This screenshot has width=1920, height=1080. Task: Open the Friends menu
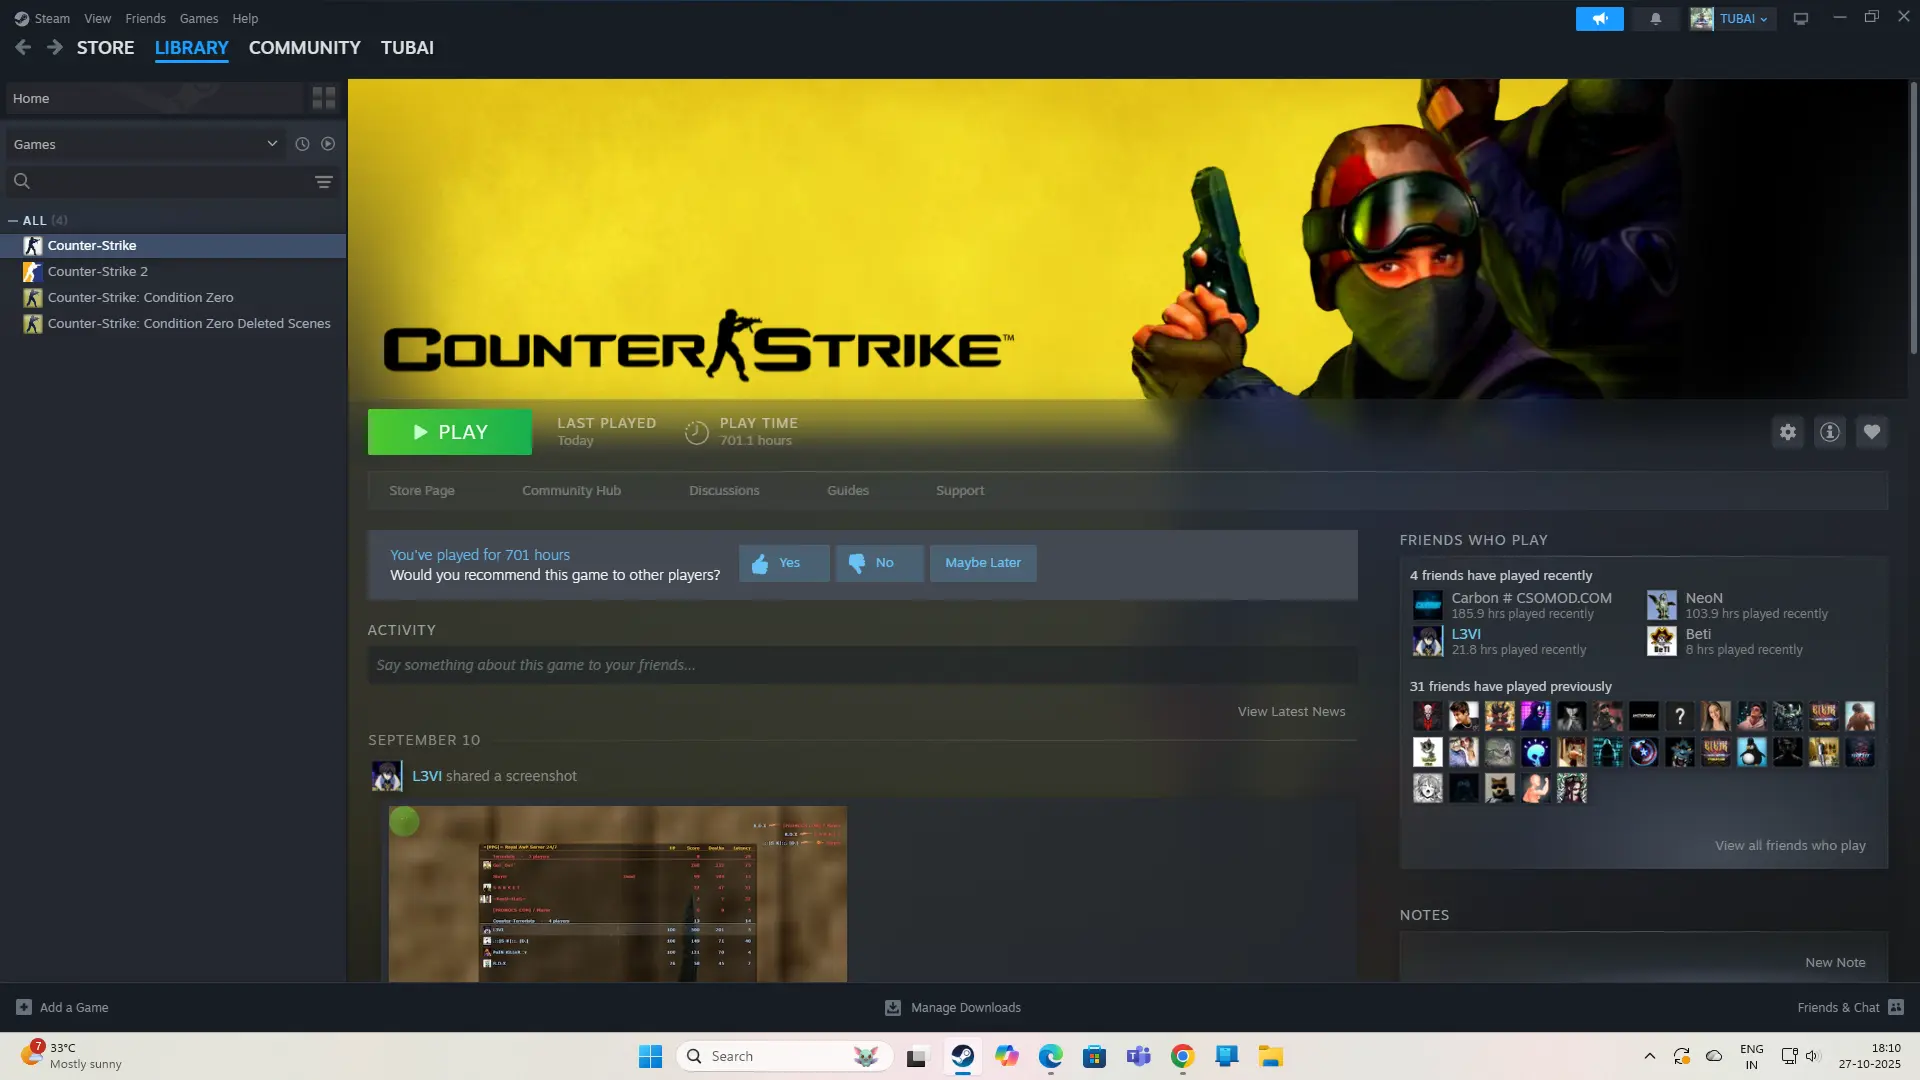(x=145, y=18)
